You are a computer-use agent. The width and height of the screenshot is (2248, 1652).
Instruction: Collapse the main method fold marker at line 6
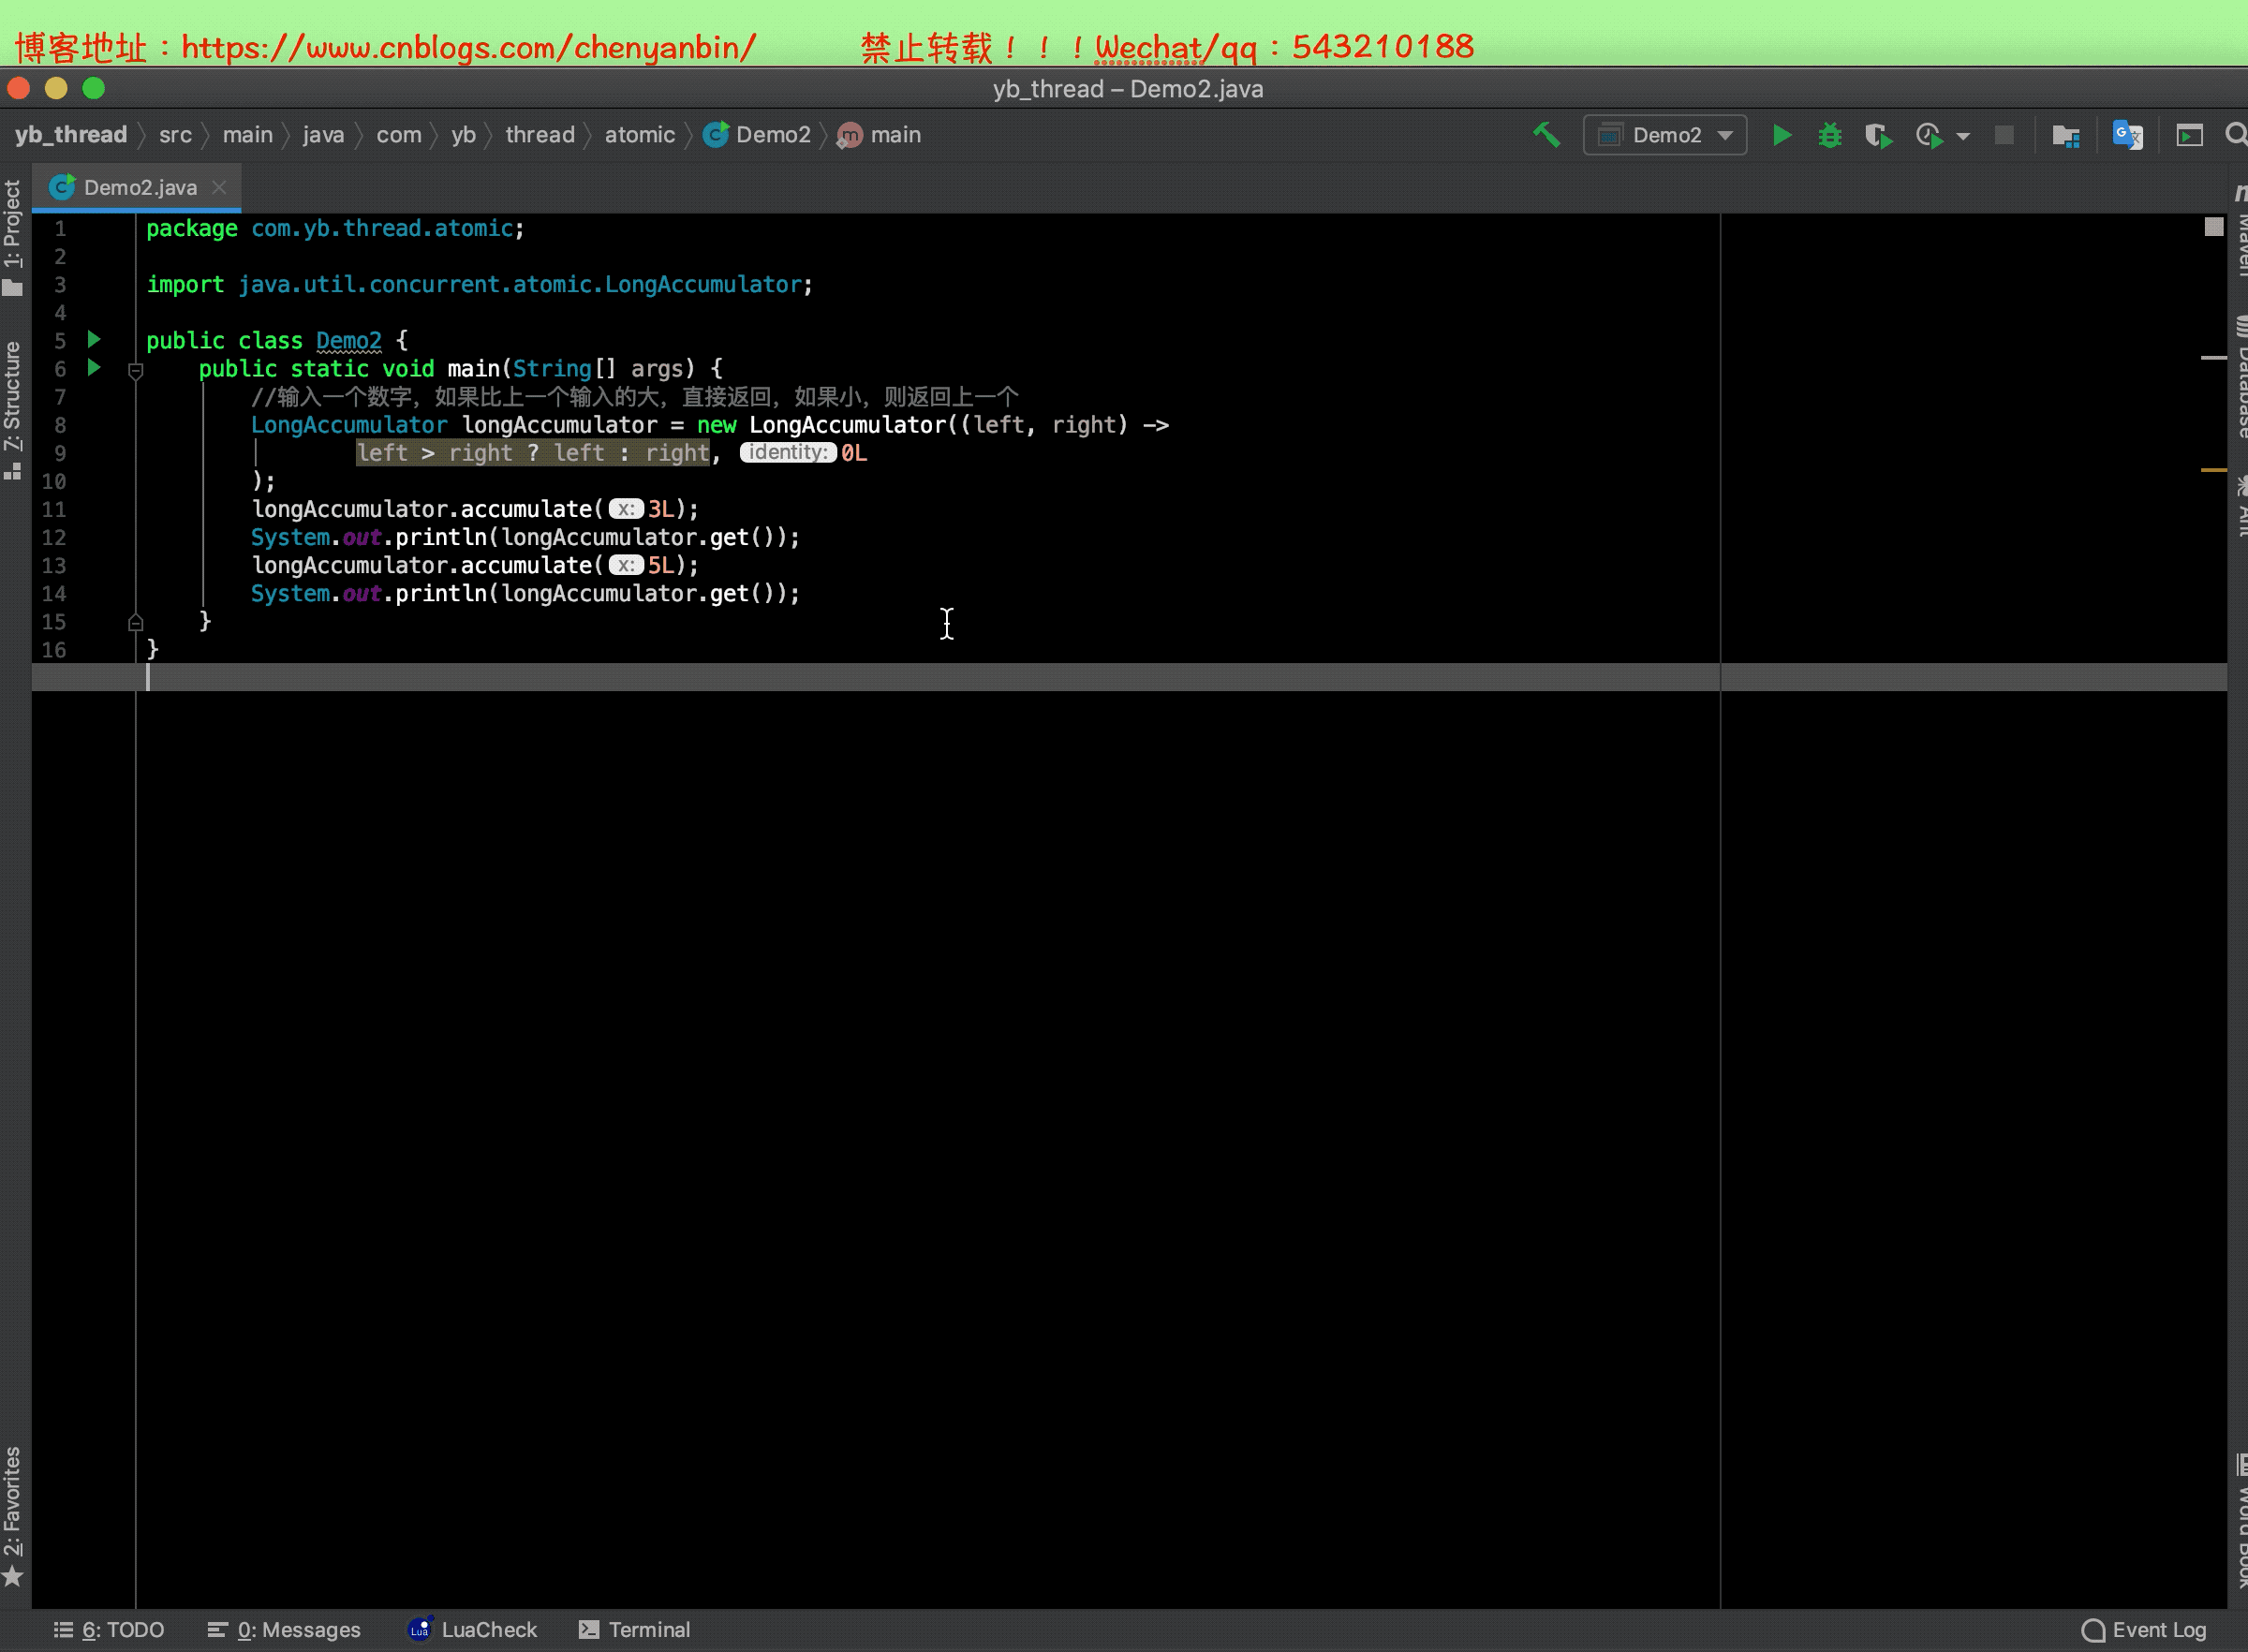[x=136, y=371]
